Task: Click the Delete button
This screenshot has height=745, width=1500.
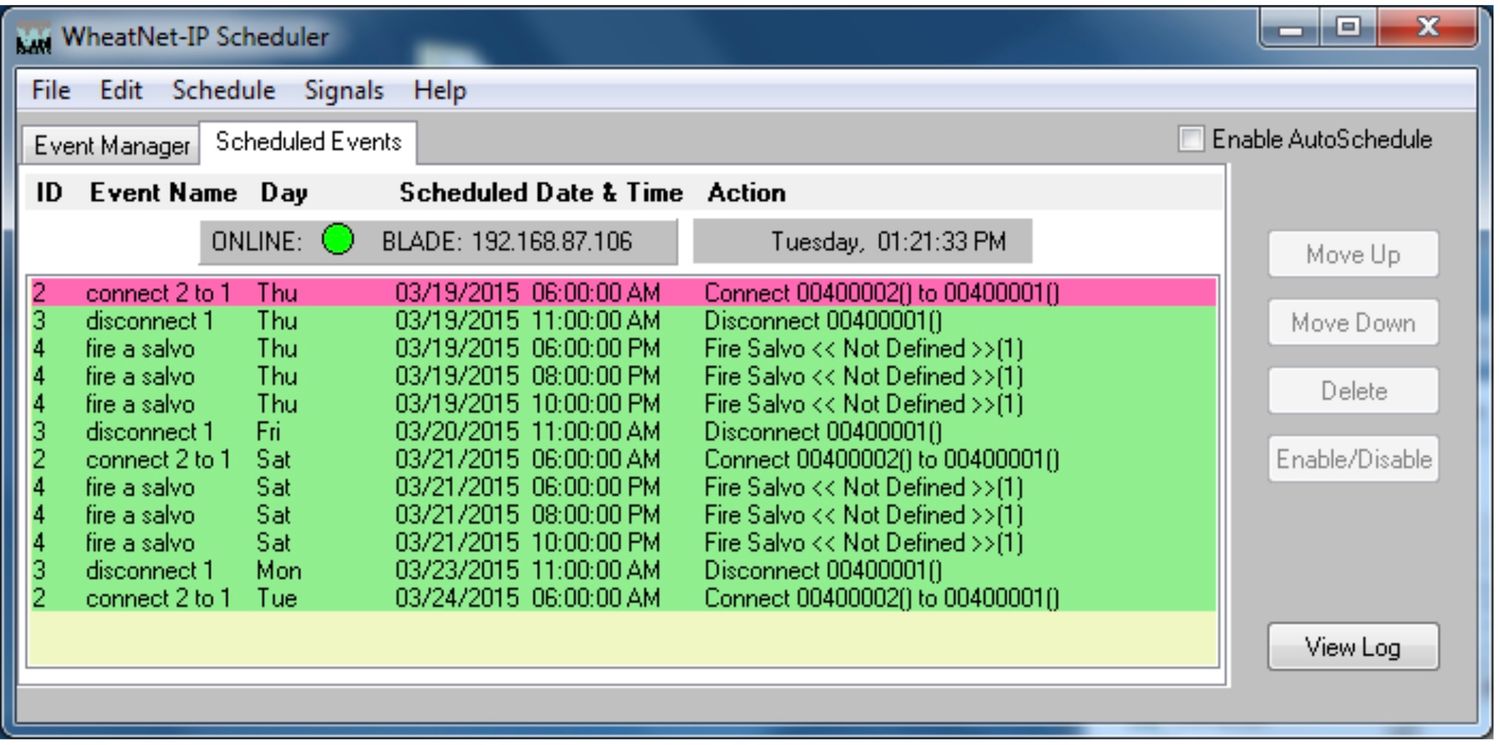Action: 1353,390
